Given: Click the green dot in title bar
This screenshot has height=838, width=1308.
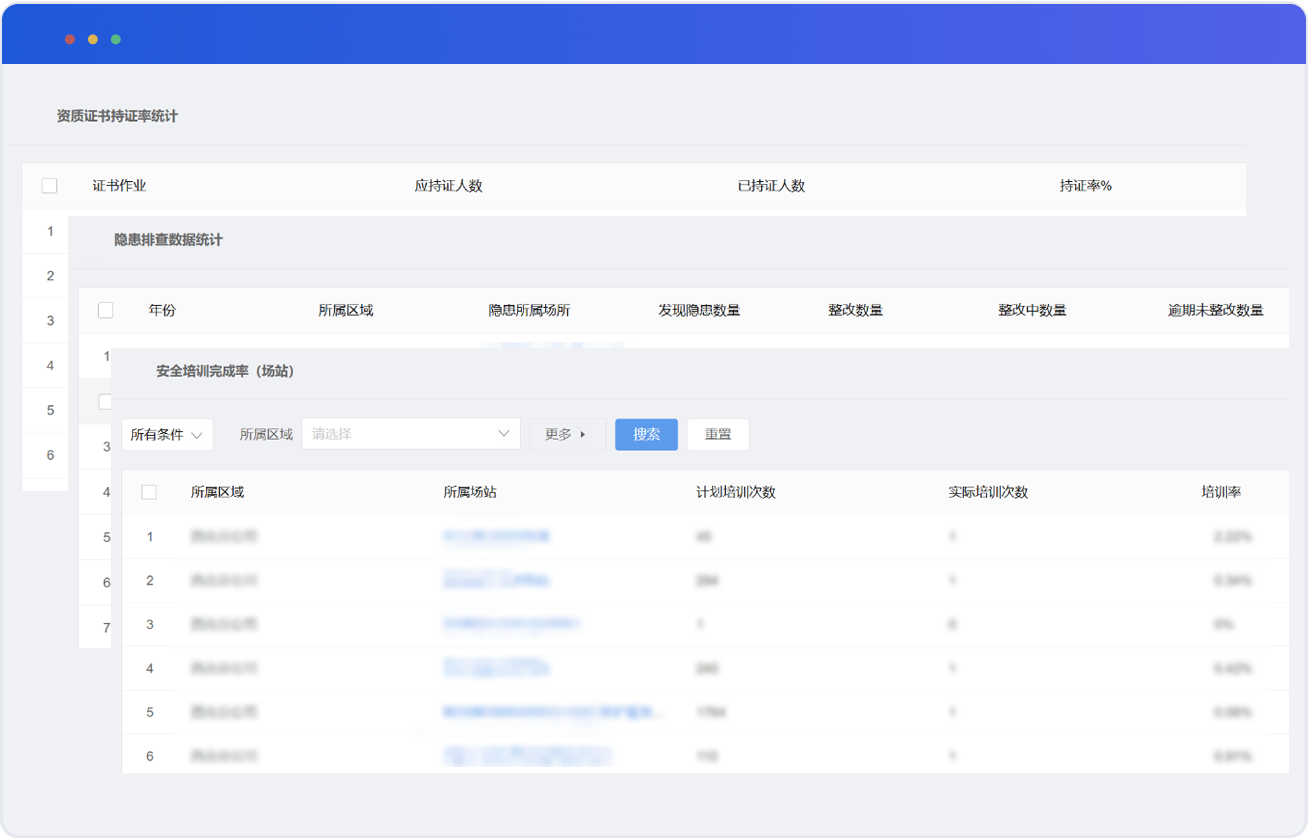Looking at the screenshot, I should [x=116, y=39].
